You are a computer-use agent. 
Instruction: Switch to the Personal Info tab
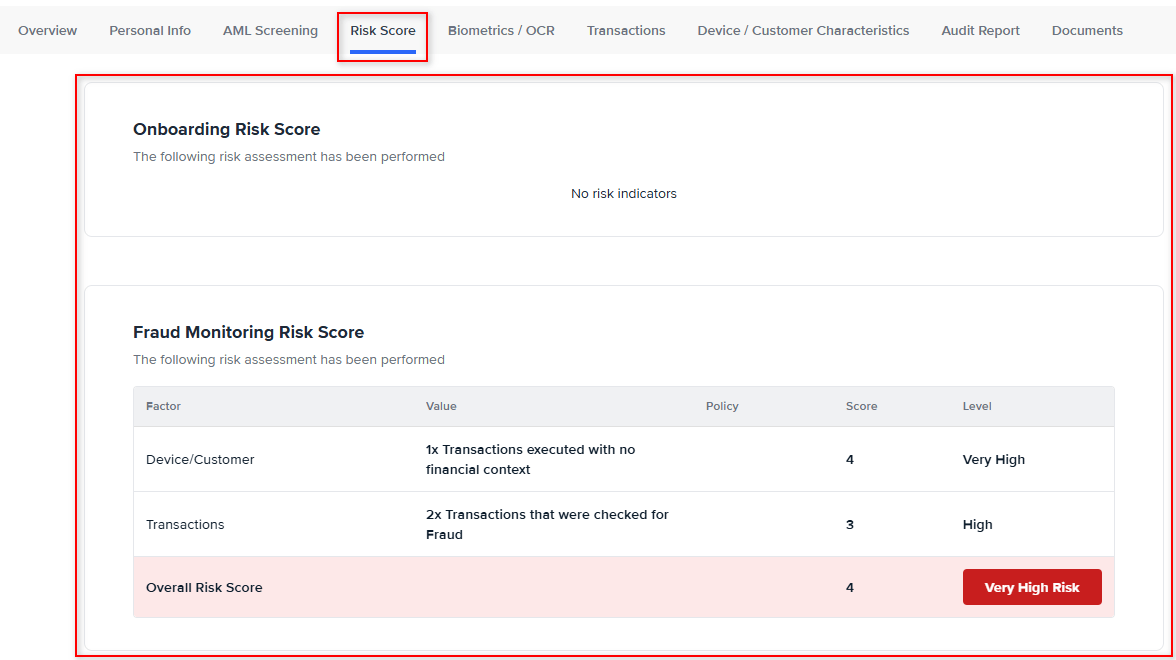click(150, 30)
